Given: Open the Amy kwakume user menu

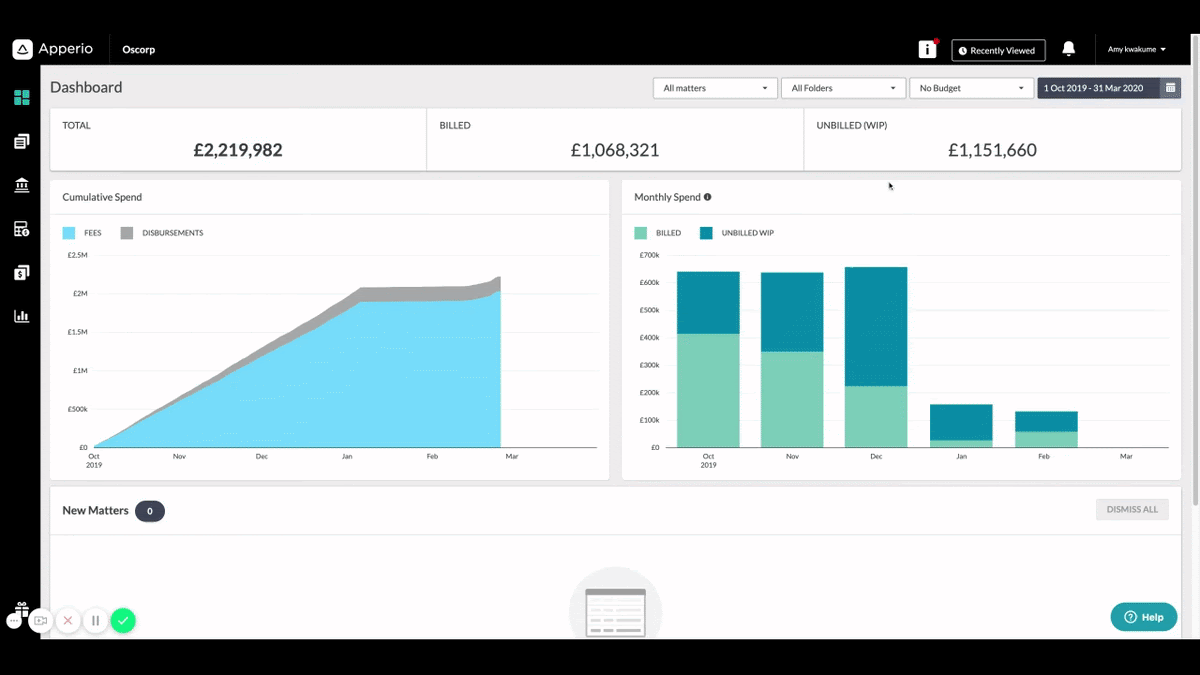Looking at the screenshot, I should 1137,49.
